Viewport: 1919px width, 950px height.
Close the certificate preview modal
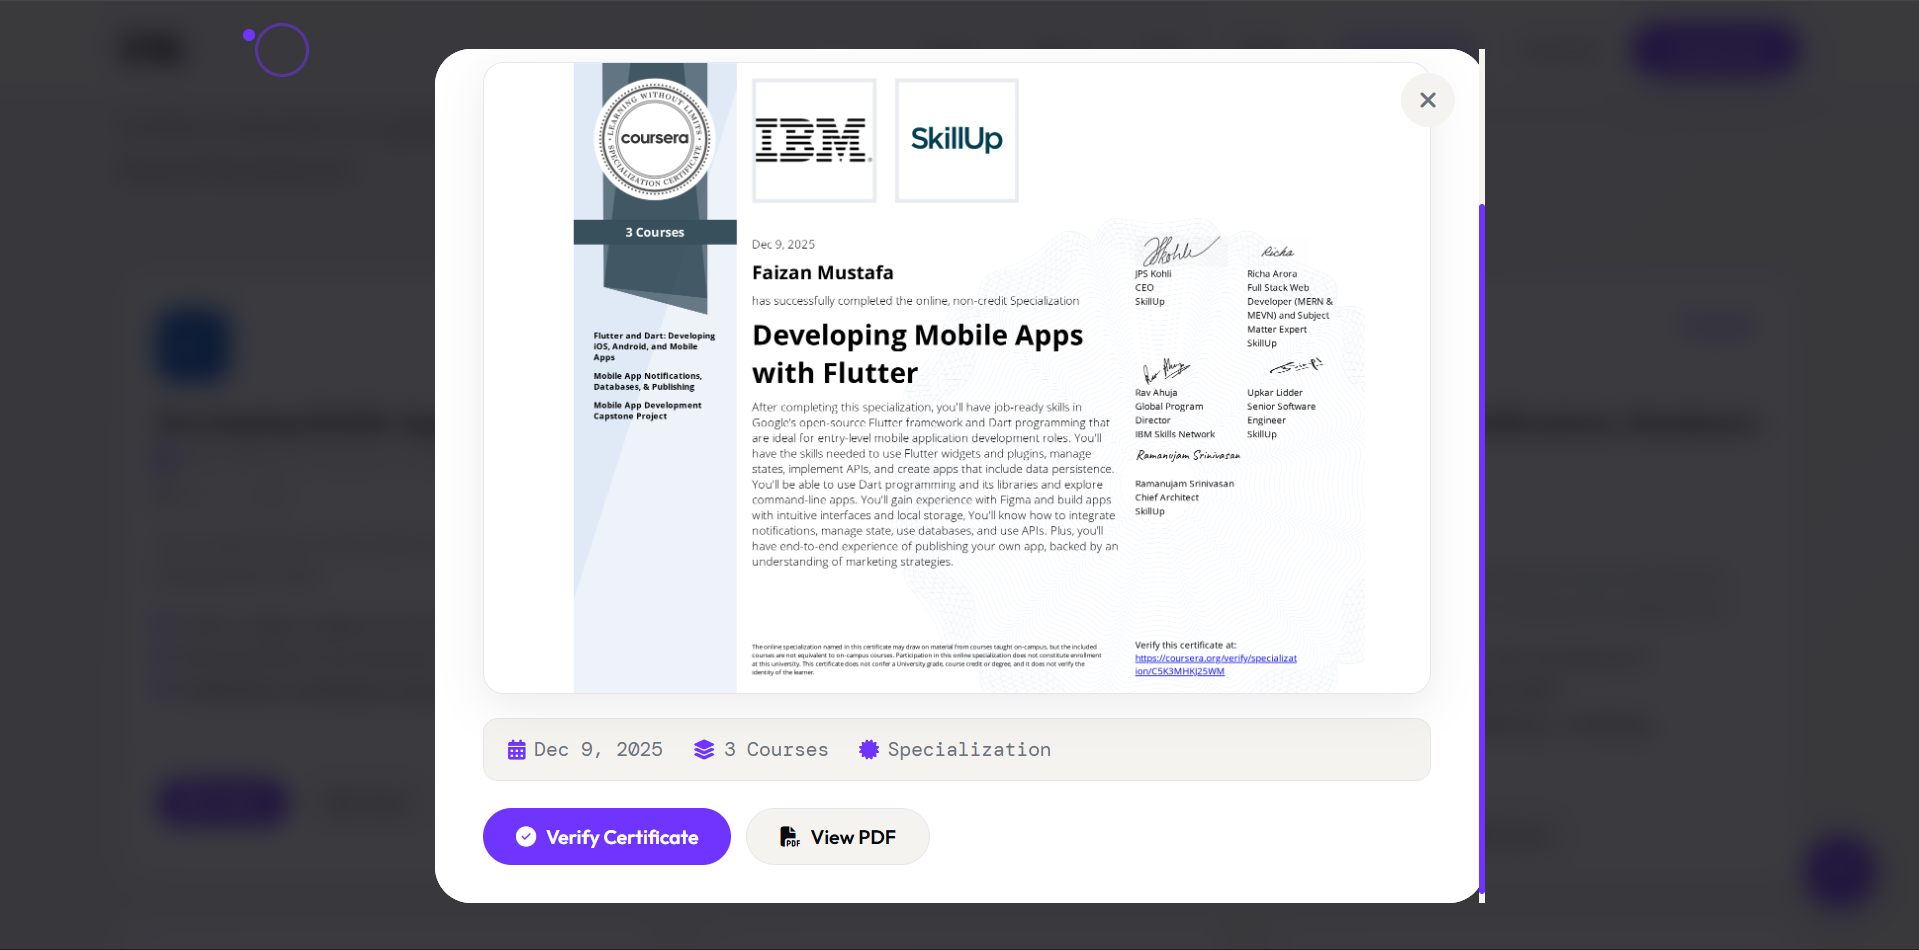coord(1427,100)
